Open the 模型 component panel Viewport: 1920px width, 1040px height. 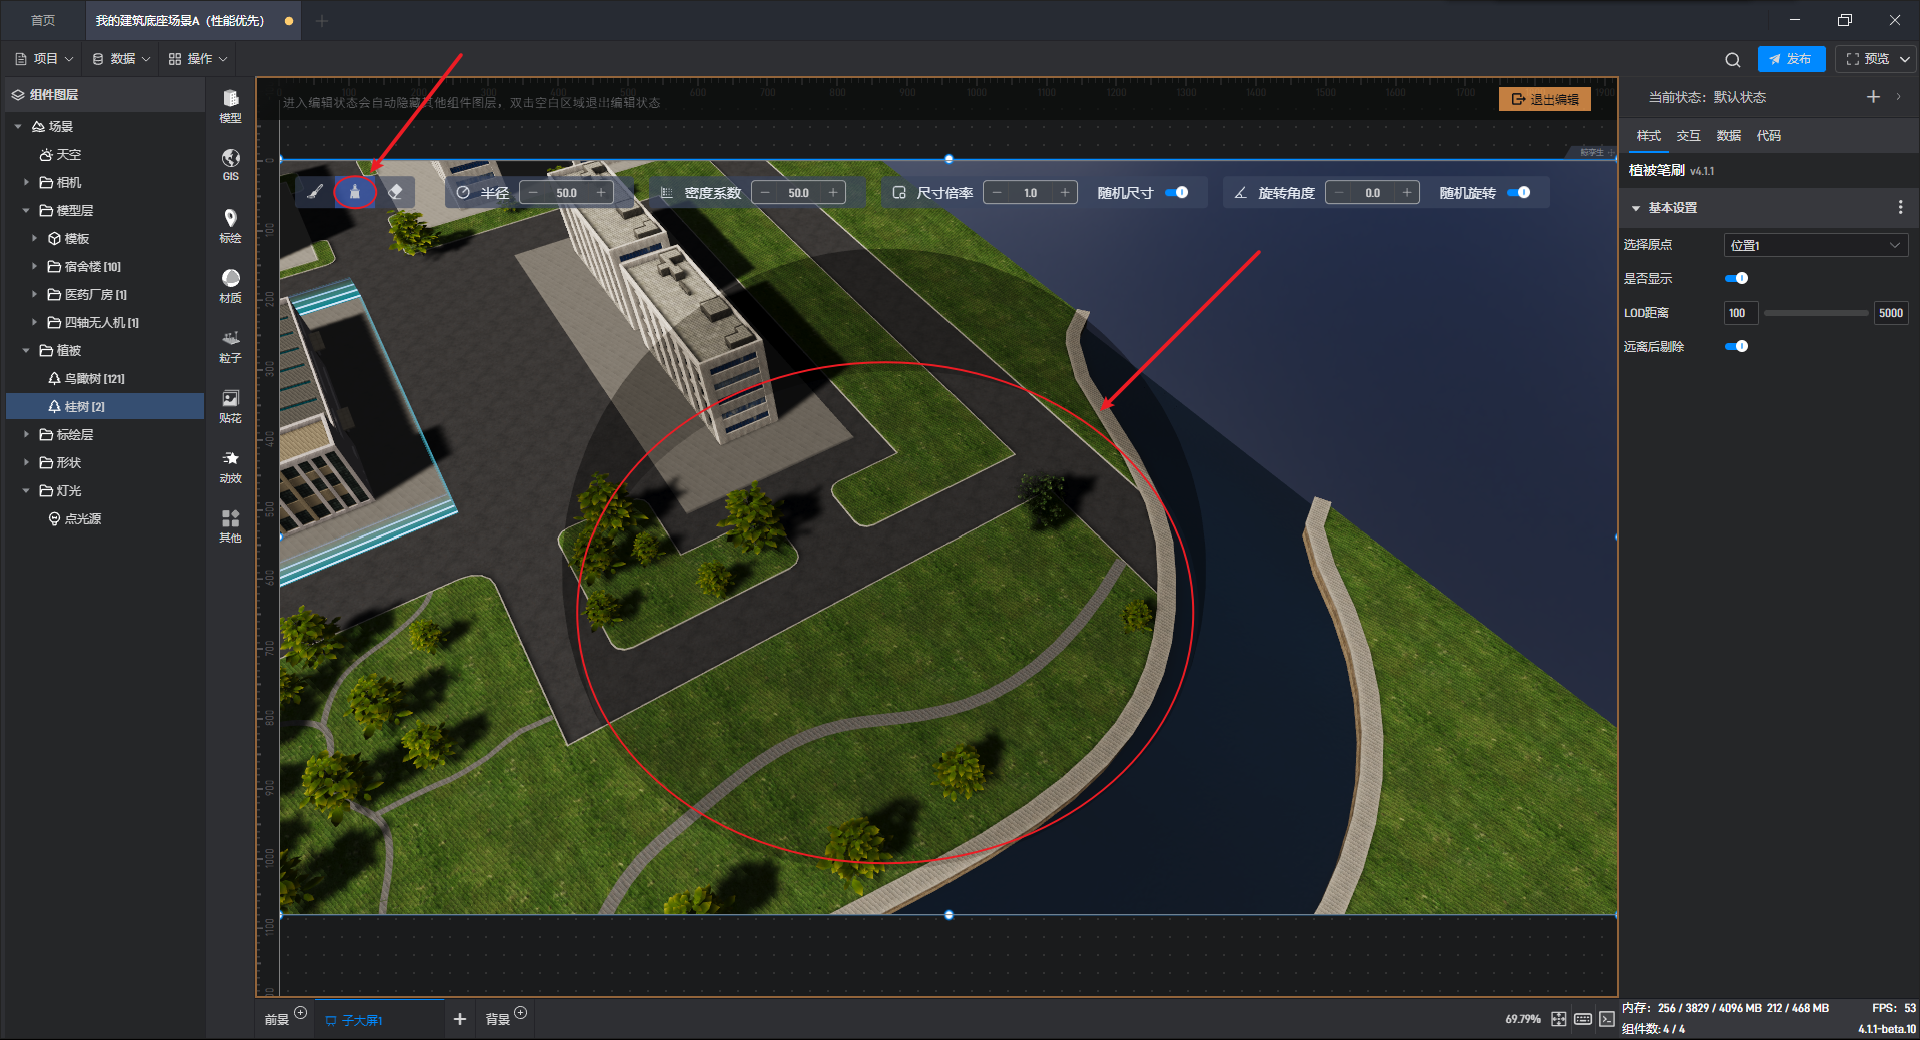click(x=230, y=104)
